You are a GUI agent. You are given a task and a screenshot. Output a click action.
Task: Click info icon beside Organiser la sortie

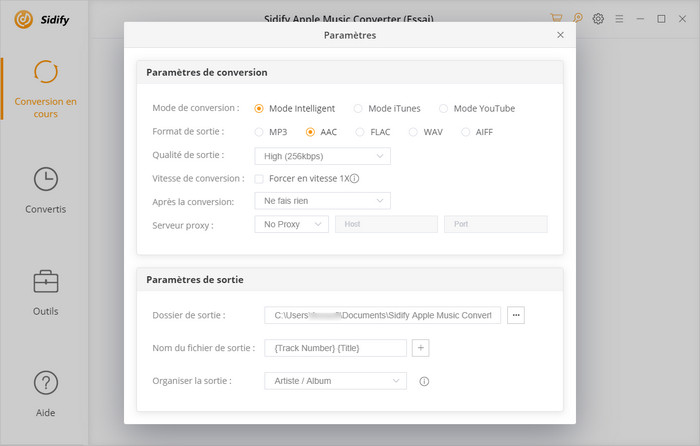click(424, 381)
